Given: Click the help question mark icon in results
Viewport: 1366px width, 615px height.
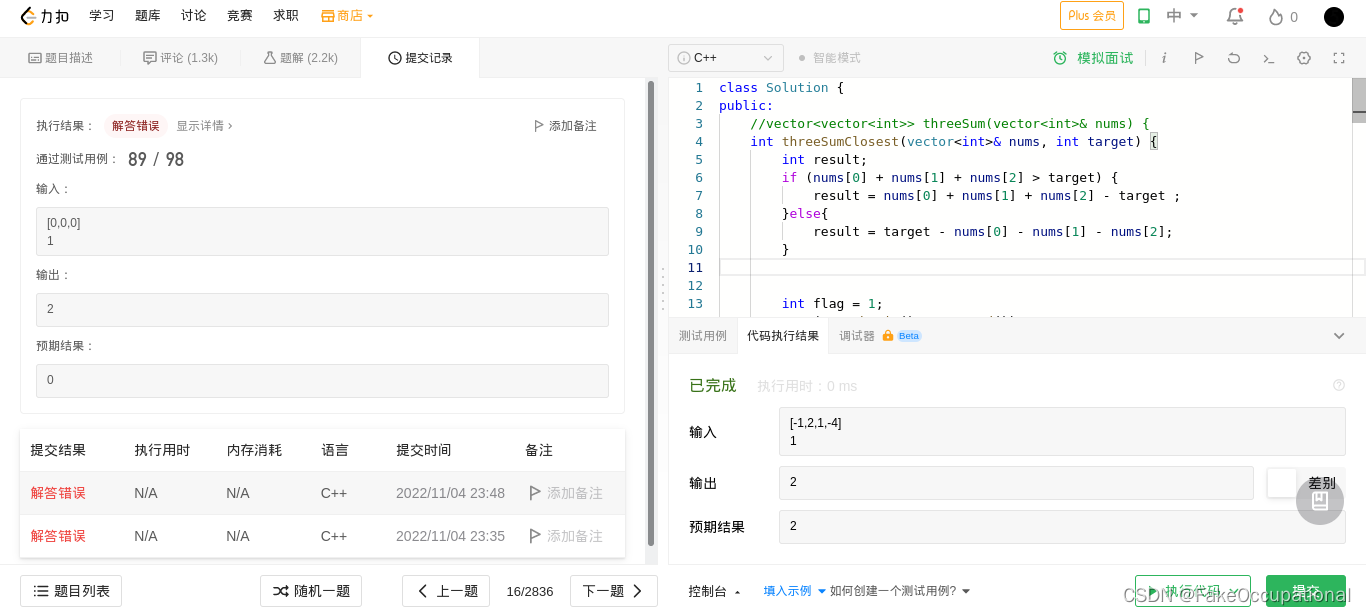Looking at the screenshot, I should click(1339, 385).
